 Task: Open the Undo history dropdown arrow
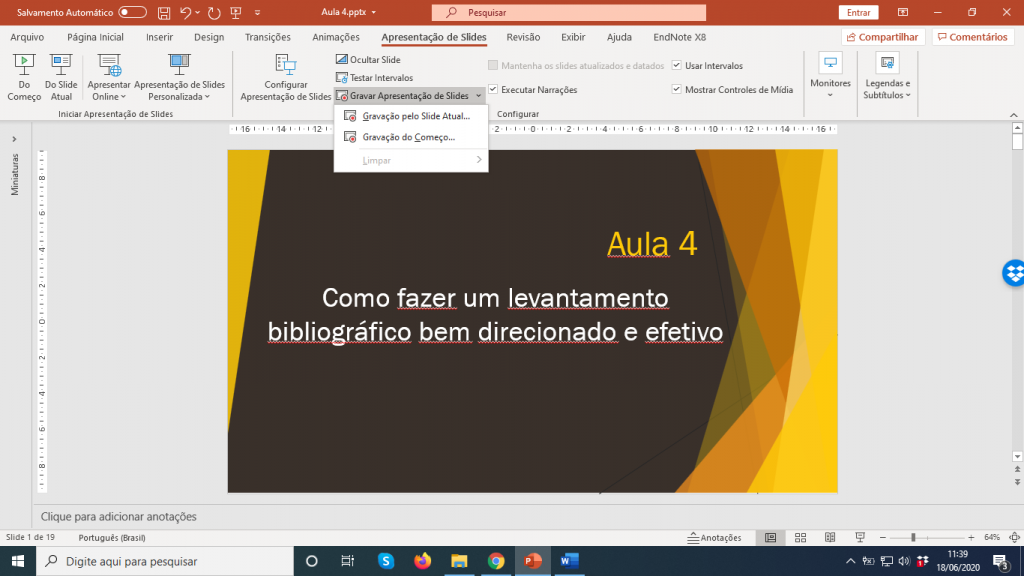197,12
